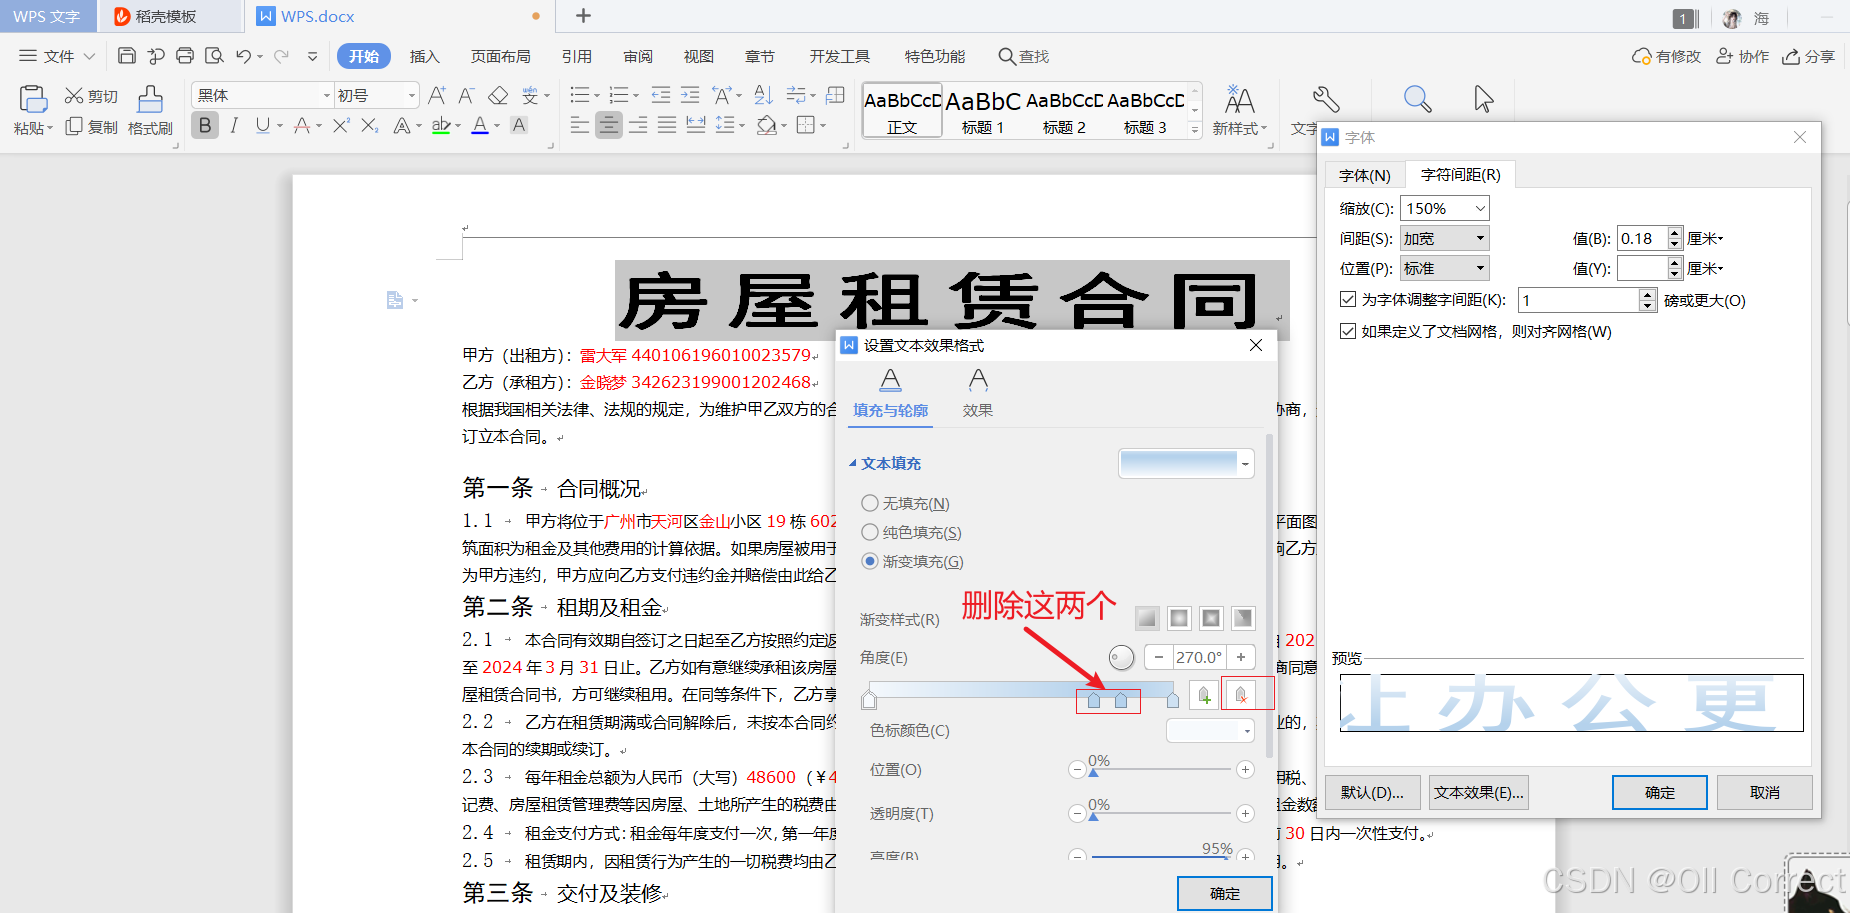
Task: Open the 文件 menu dropdown
Action: point(57,56)
